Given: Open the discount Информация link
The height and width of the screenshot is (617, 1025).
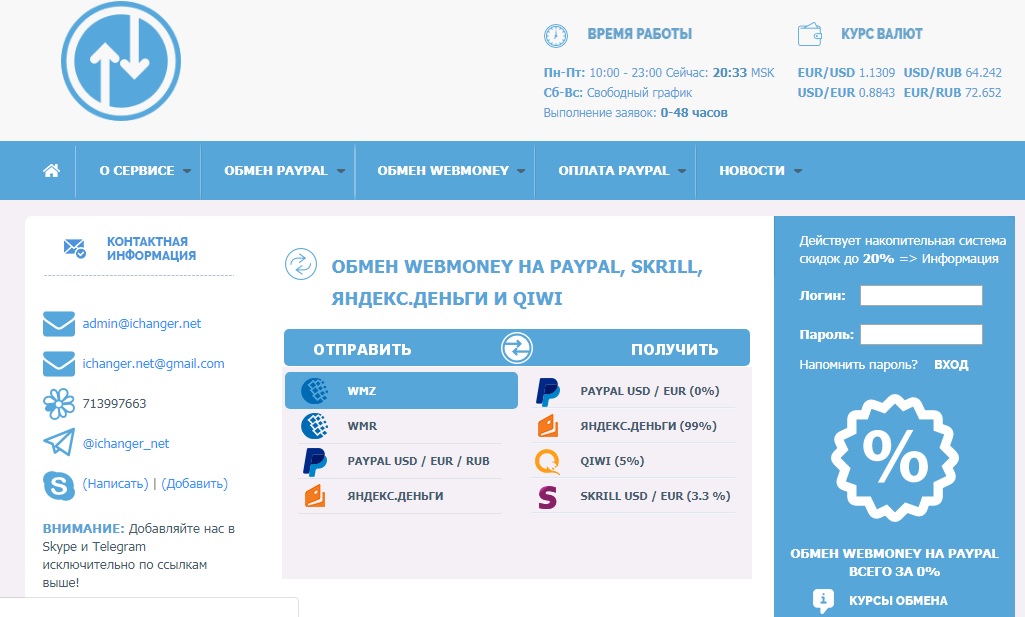Looking at the screenshot, I should pyautogui.click(x=960, y=259).
